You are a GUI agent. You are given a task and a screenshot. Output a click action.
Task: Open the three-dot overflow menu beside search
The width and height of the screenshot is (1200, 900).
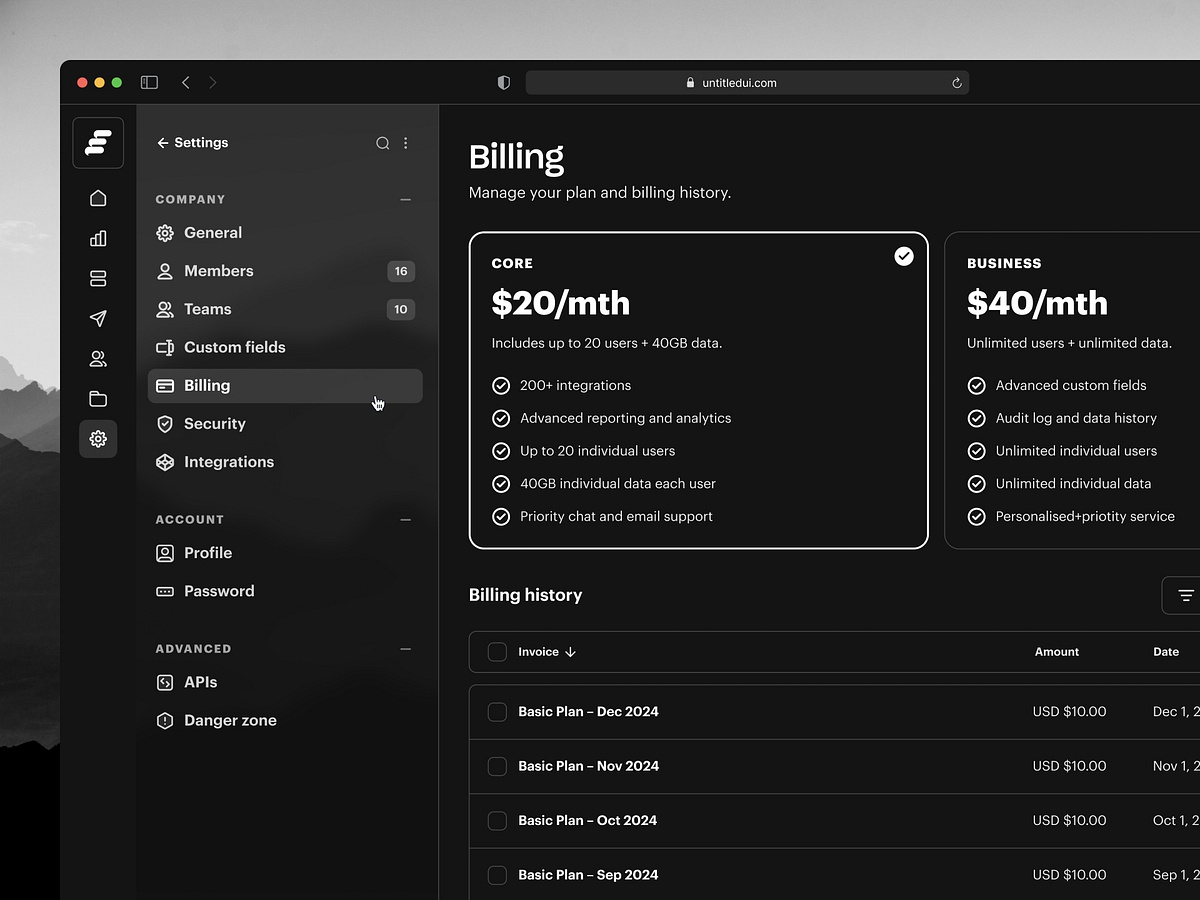tap(406, 143)
